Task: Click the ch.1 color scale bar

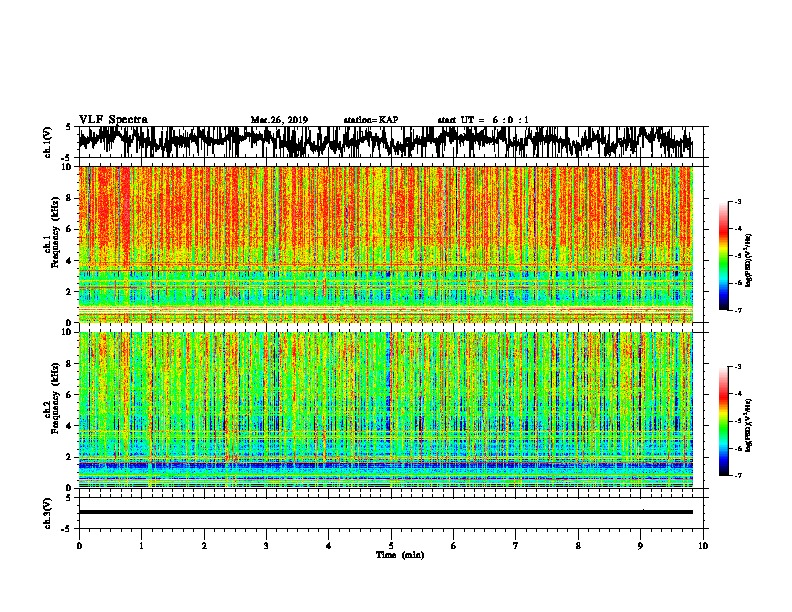Action: (723, 256)
